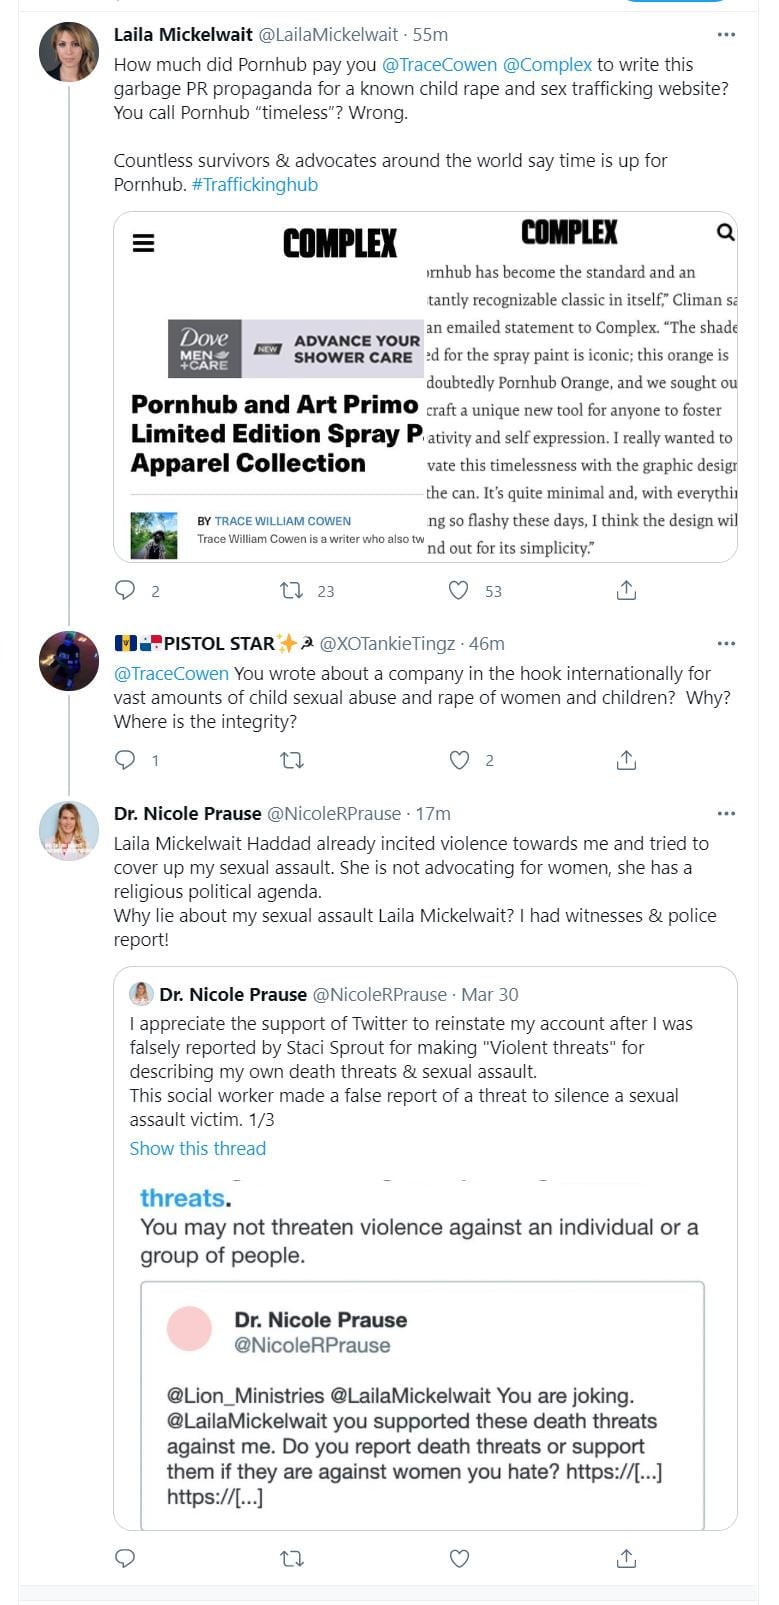The image size is (779, 1605).
Task: Click 'Show this thread' link
Action: tap(198, 1148)
